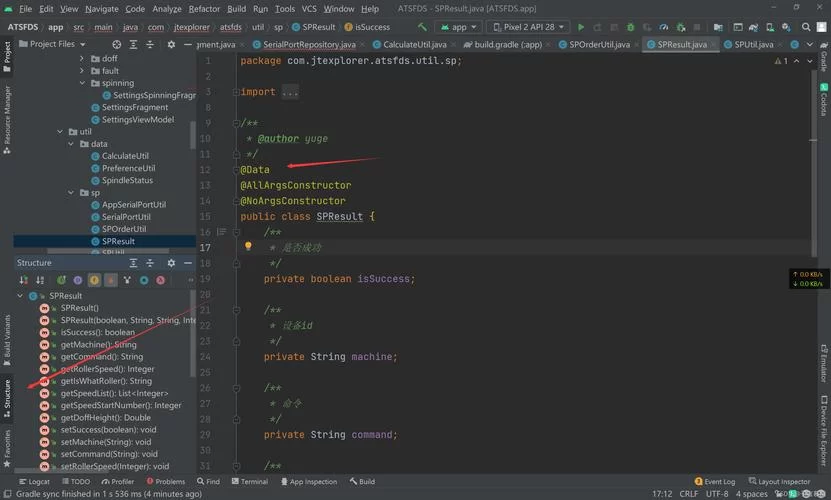Screen dimensions: 831x500
Task: Start debugging with the bug icon
Action: click(630, 27)
